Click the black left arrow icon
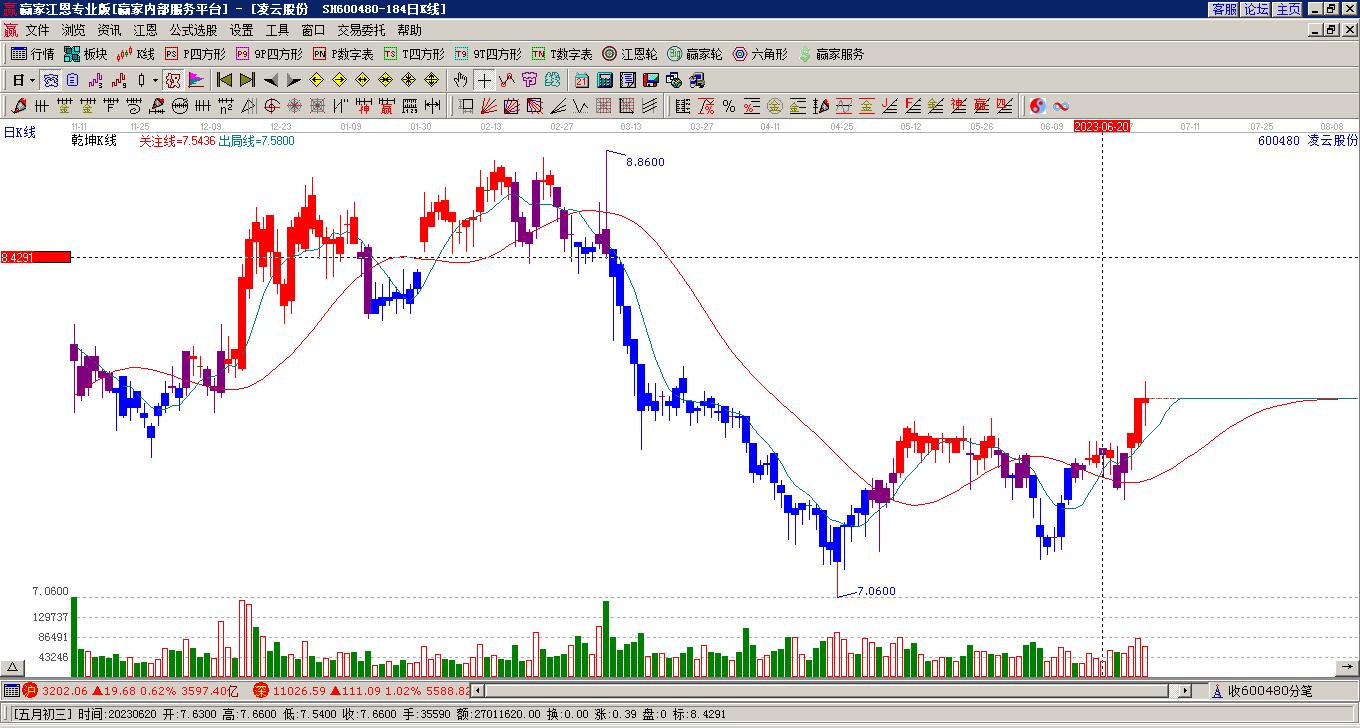 click(270, 80)
